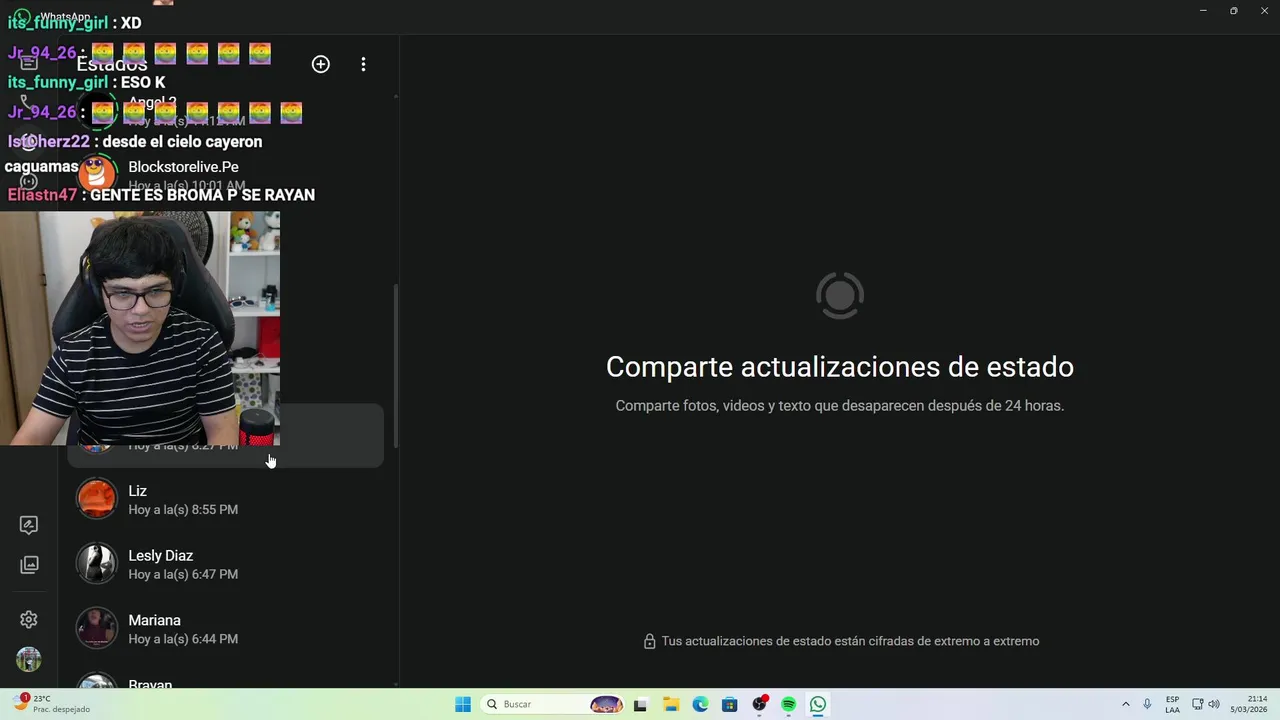
Task: Open the Chats tab in WhatsApp sidebar
Action: click(29, 63)
